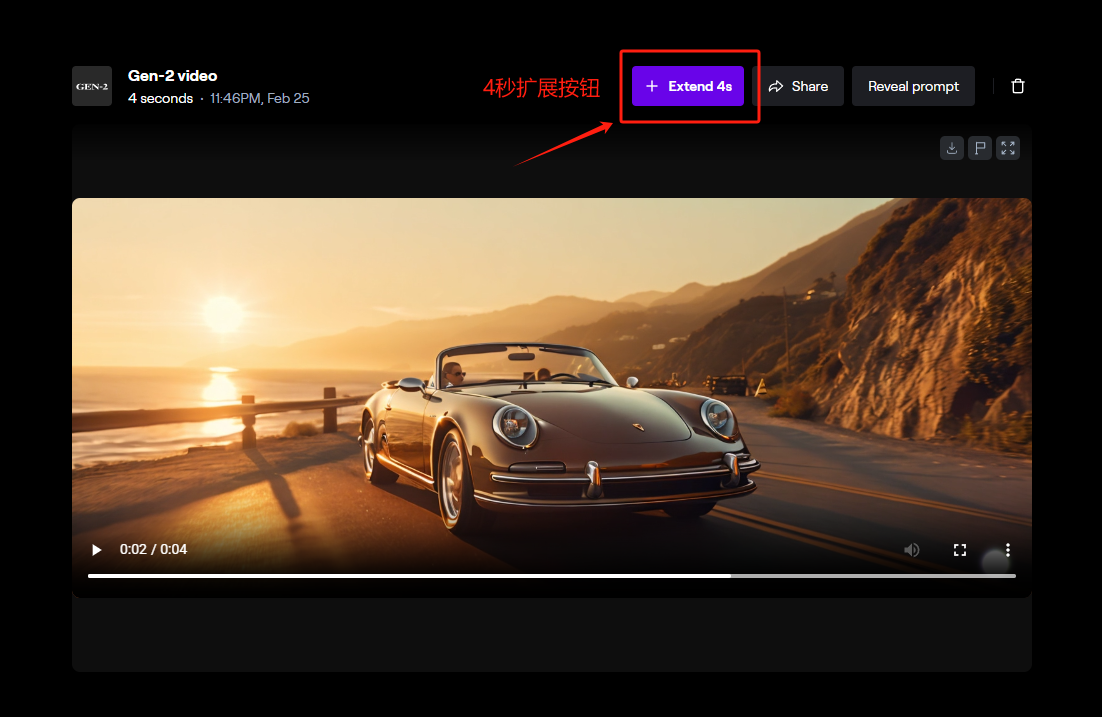Click the 11:46PM, Feb 25 timestamp
This screenshot has height=717, width=1102.
click(x=260, y=98)
